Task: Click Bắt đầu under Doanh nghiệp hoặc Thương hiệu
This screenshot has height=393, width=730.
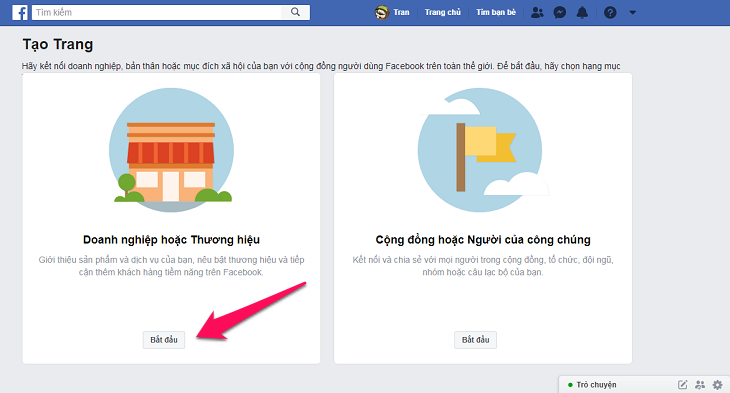Action: [x=164, y=340]
